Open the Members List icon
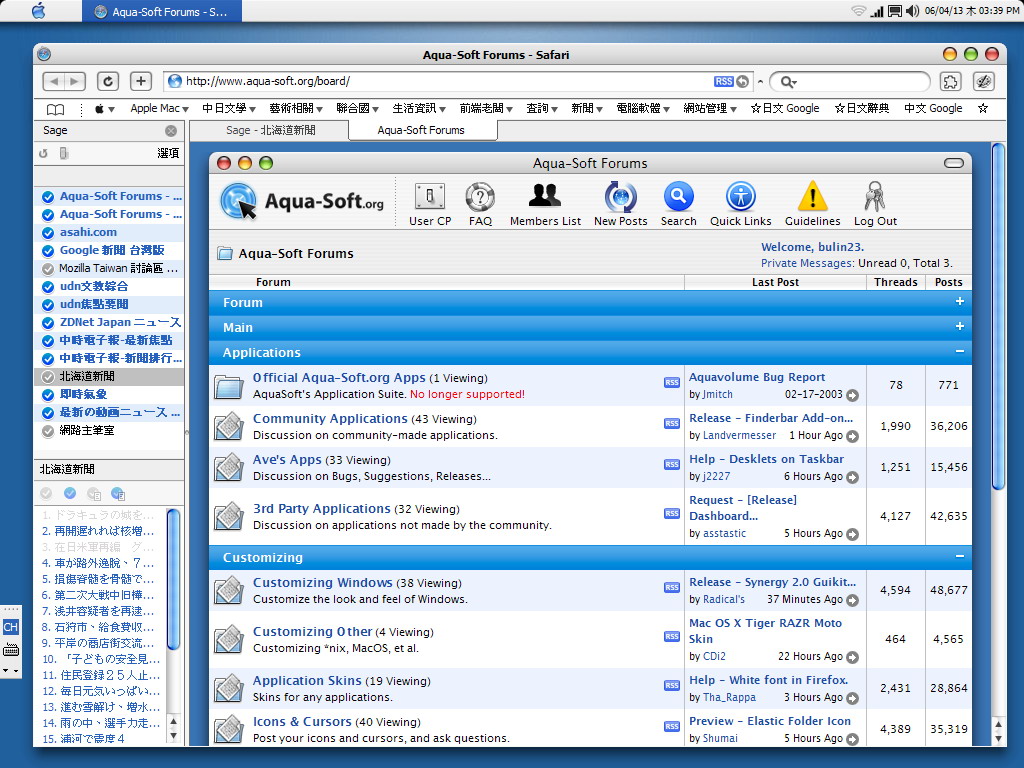 [545, 195]
